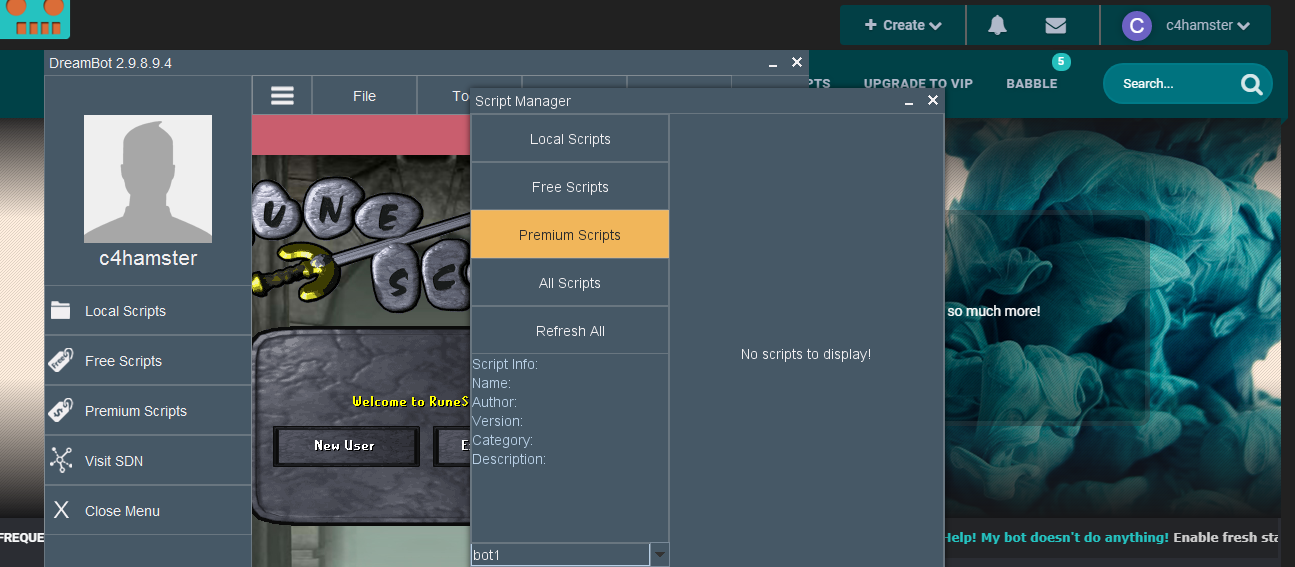Click the Free Scripts tag icon in sidebar
Image resolution: width=1295 pixels, height=567 pixels.
tap(61, 360)
